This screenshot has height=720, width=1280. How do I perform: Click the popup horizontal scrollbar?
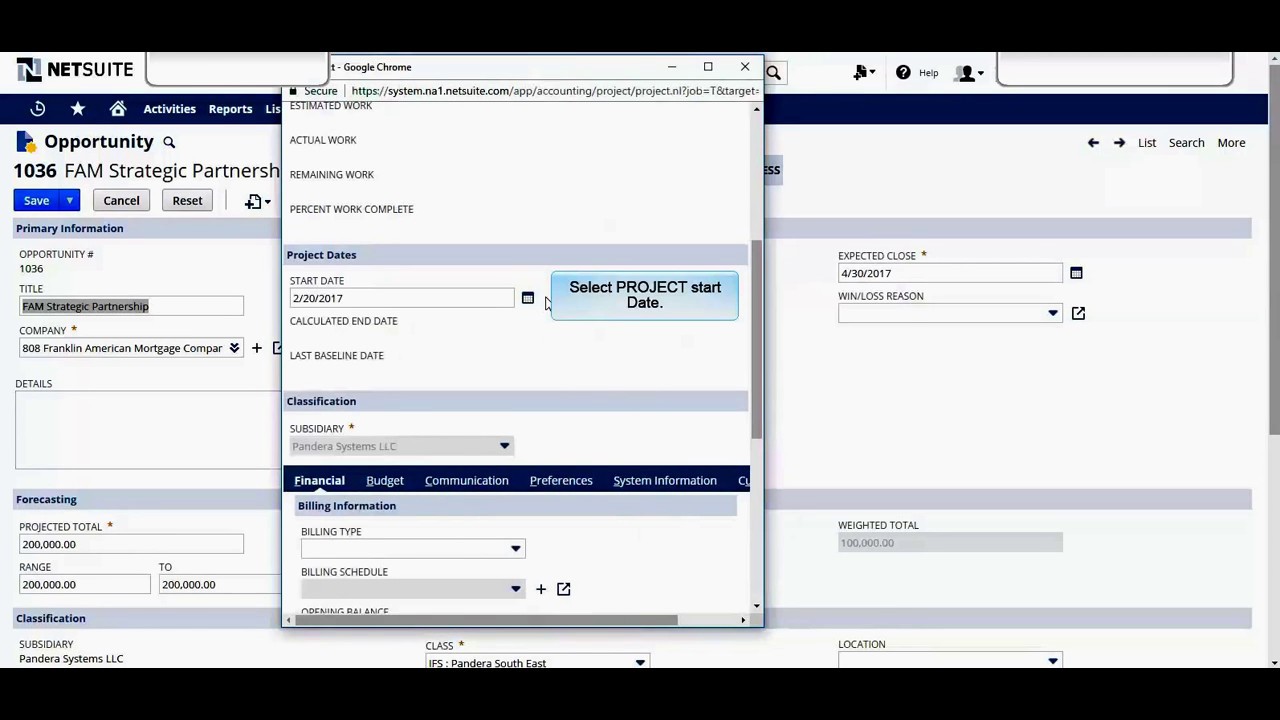pos(485,620)
